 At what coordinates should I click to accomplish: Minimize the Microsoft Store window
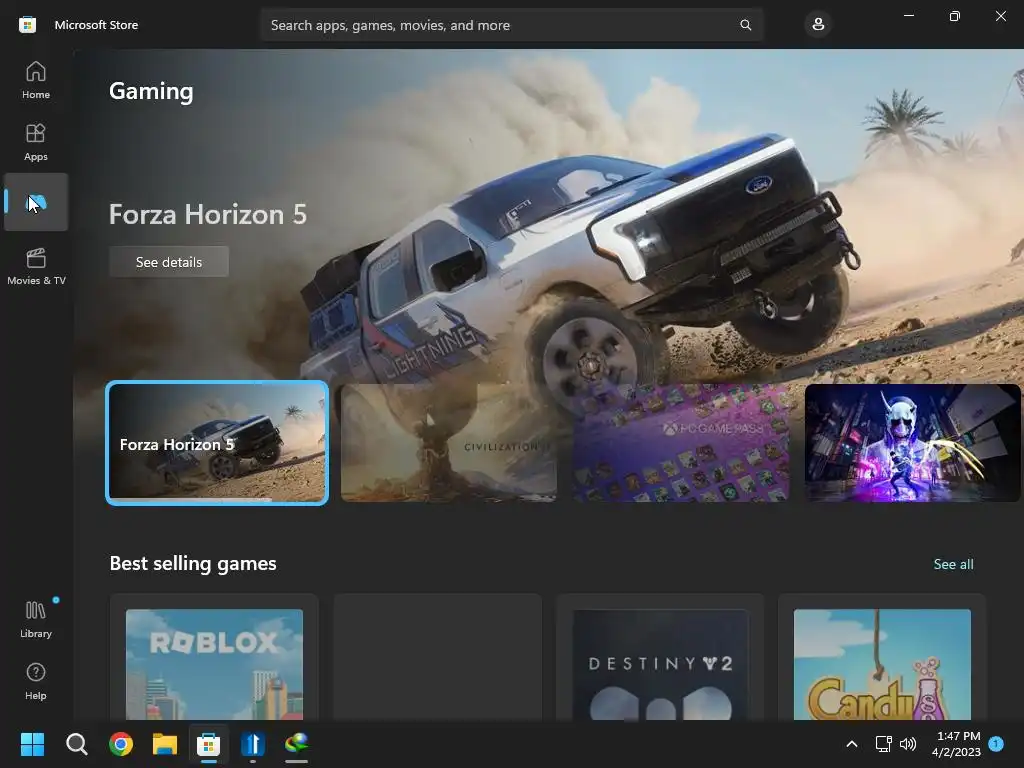click(x=908, y=16)
